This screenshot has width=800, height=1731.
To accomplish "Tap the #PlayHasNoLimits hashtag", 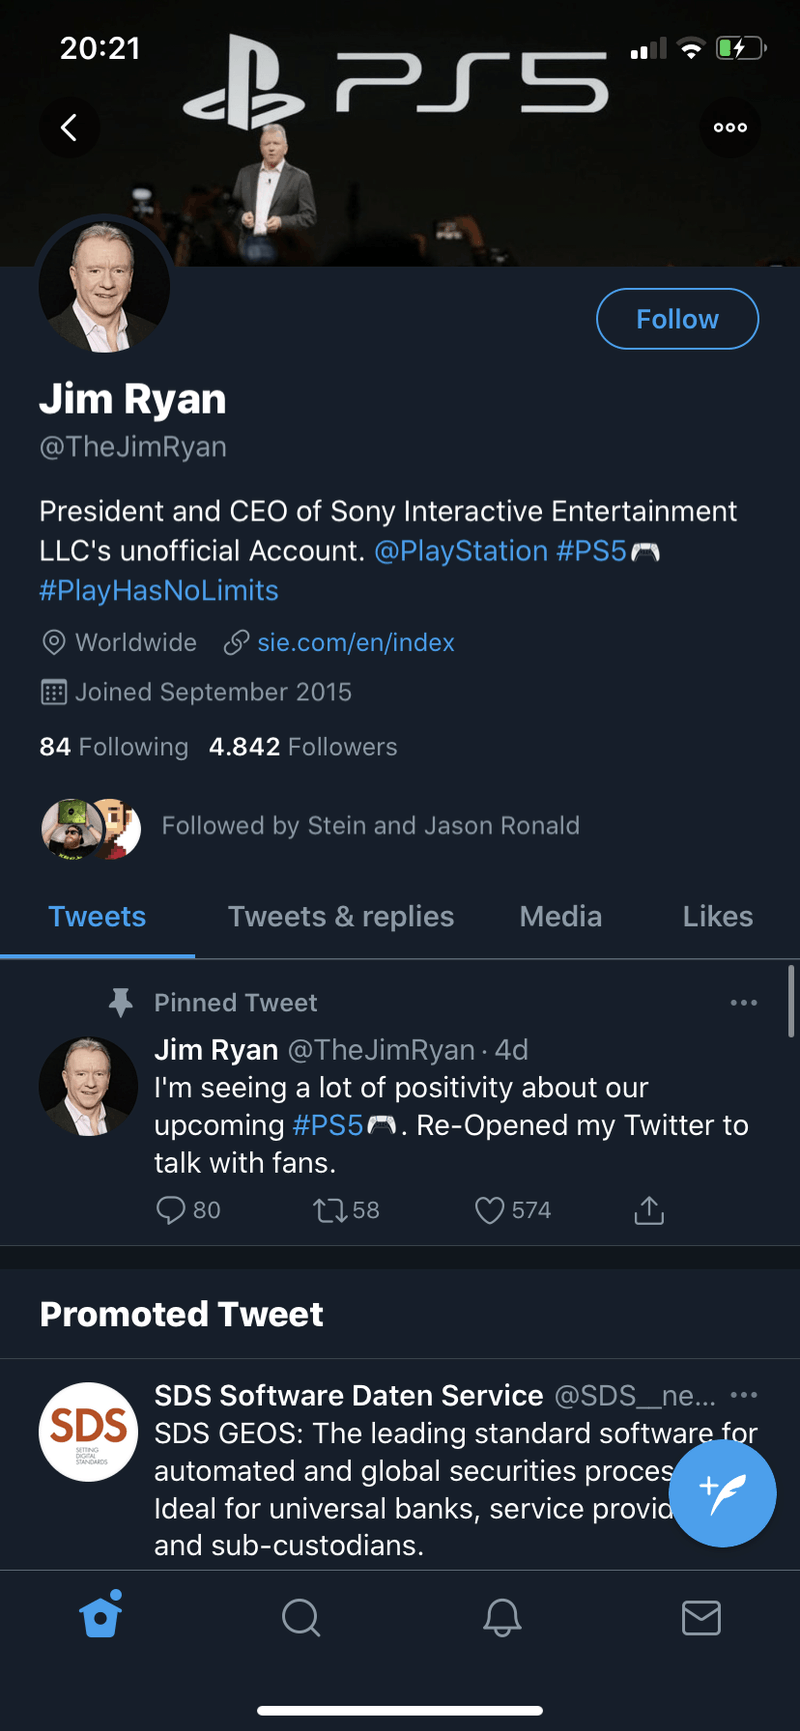I will click(x=159, y=591).
